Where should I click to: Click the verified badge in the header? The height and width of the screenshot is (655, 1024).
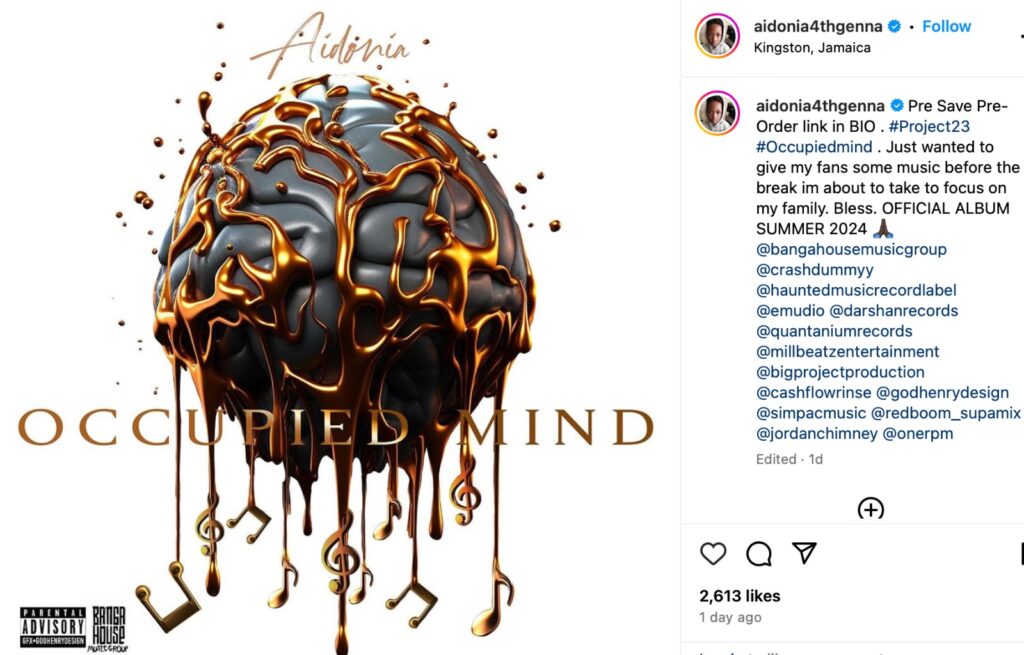(895, 26)
